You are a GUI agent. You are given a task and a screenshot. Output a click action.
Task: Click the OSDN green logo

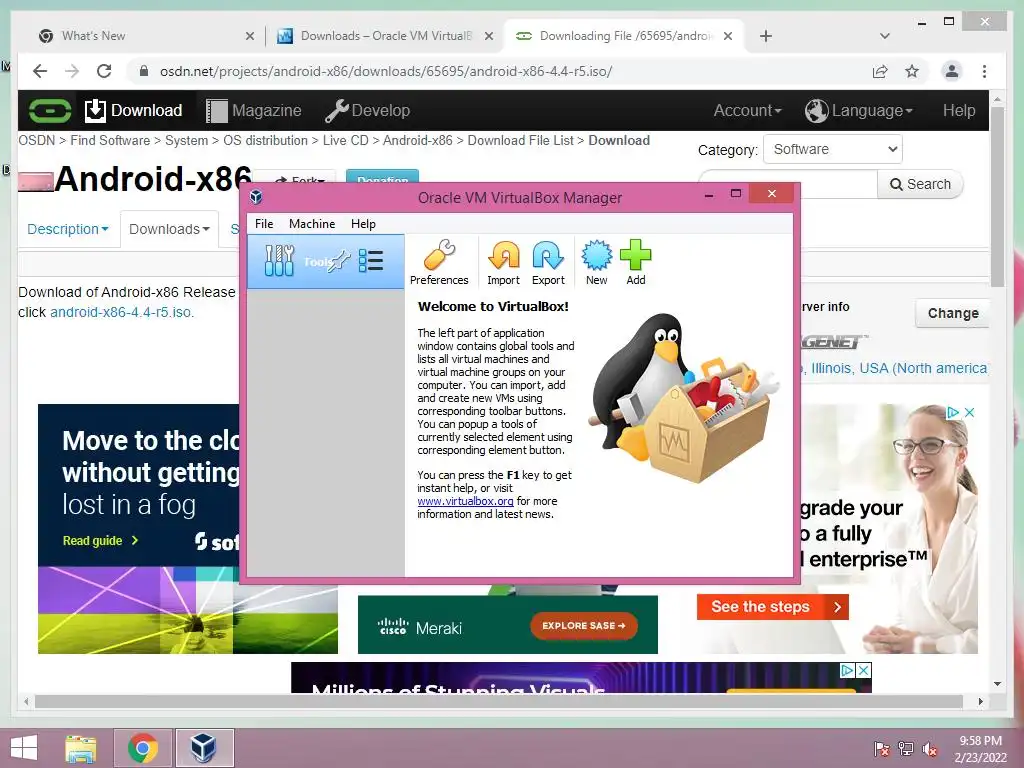click(50, 110)
